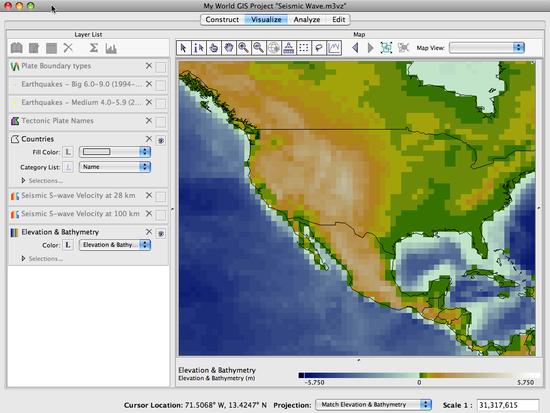Switch to the Construct tab
The width and height of the screenshot is (550, 413).
pyautogui.click(x=222, y=20)
